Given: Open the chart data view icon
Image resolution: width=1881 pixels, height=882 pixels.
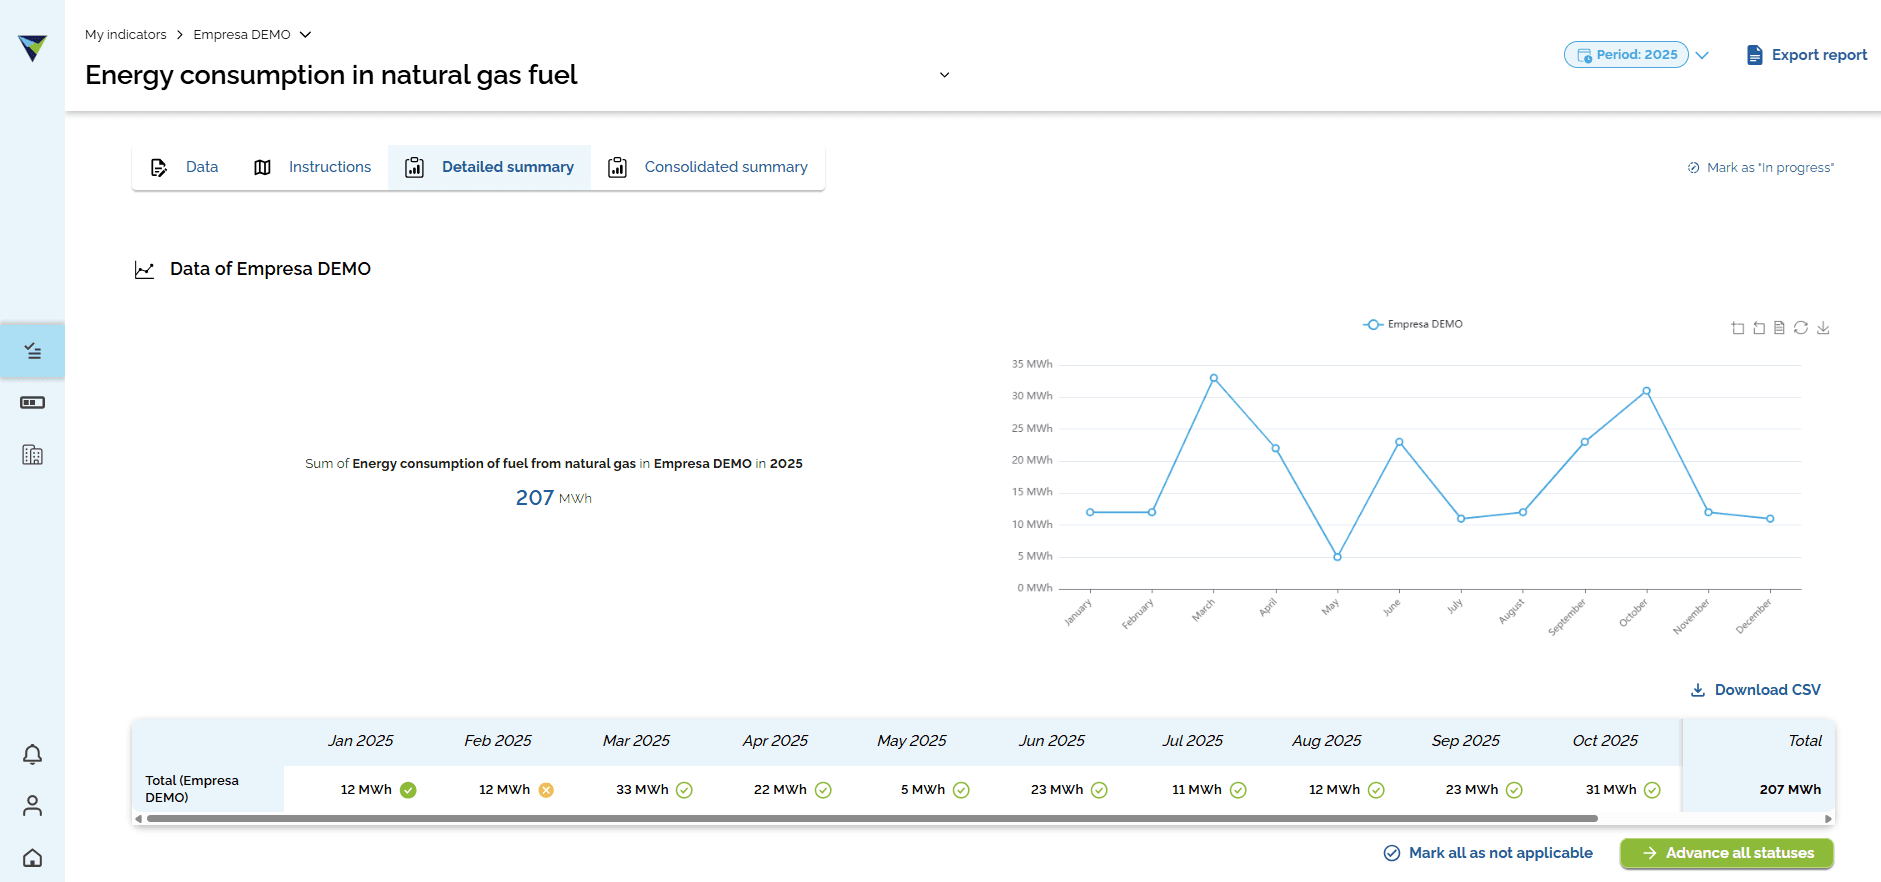Looking at the screenshot, I should [1779, 328].
